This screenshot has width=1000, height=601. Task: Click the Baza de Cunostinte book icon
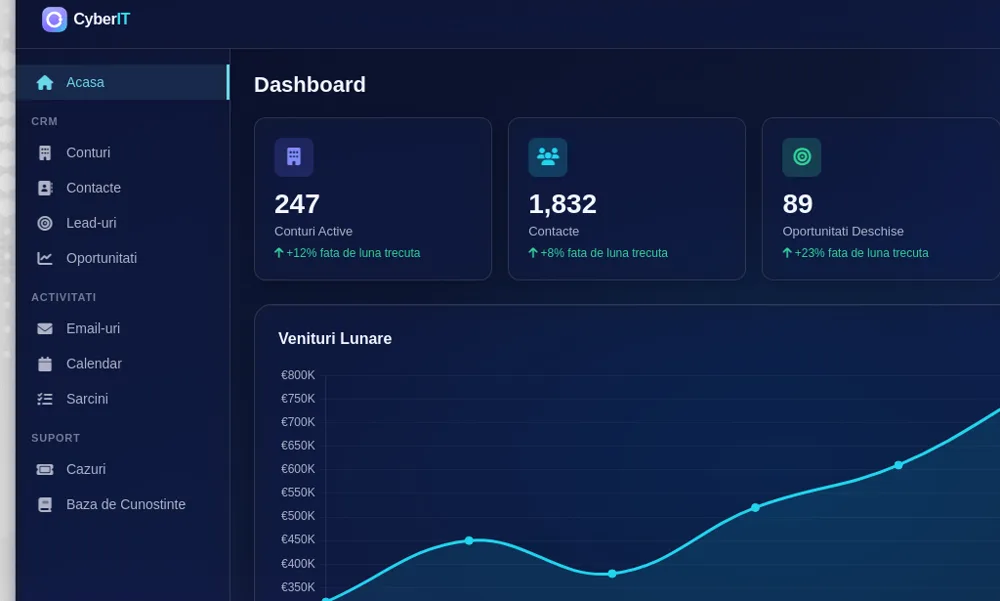click(45, 505)
